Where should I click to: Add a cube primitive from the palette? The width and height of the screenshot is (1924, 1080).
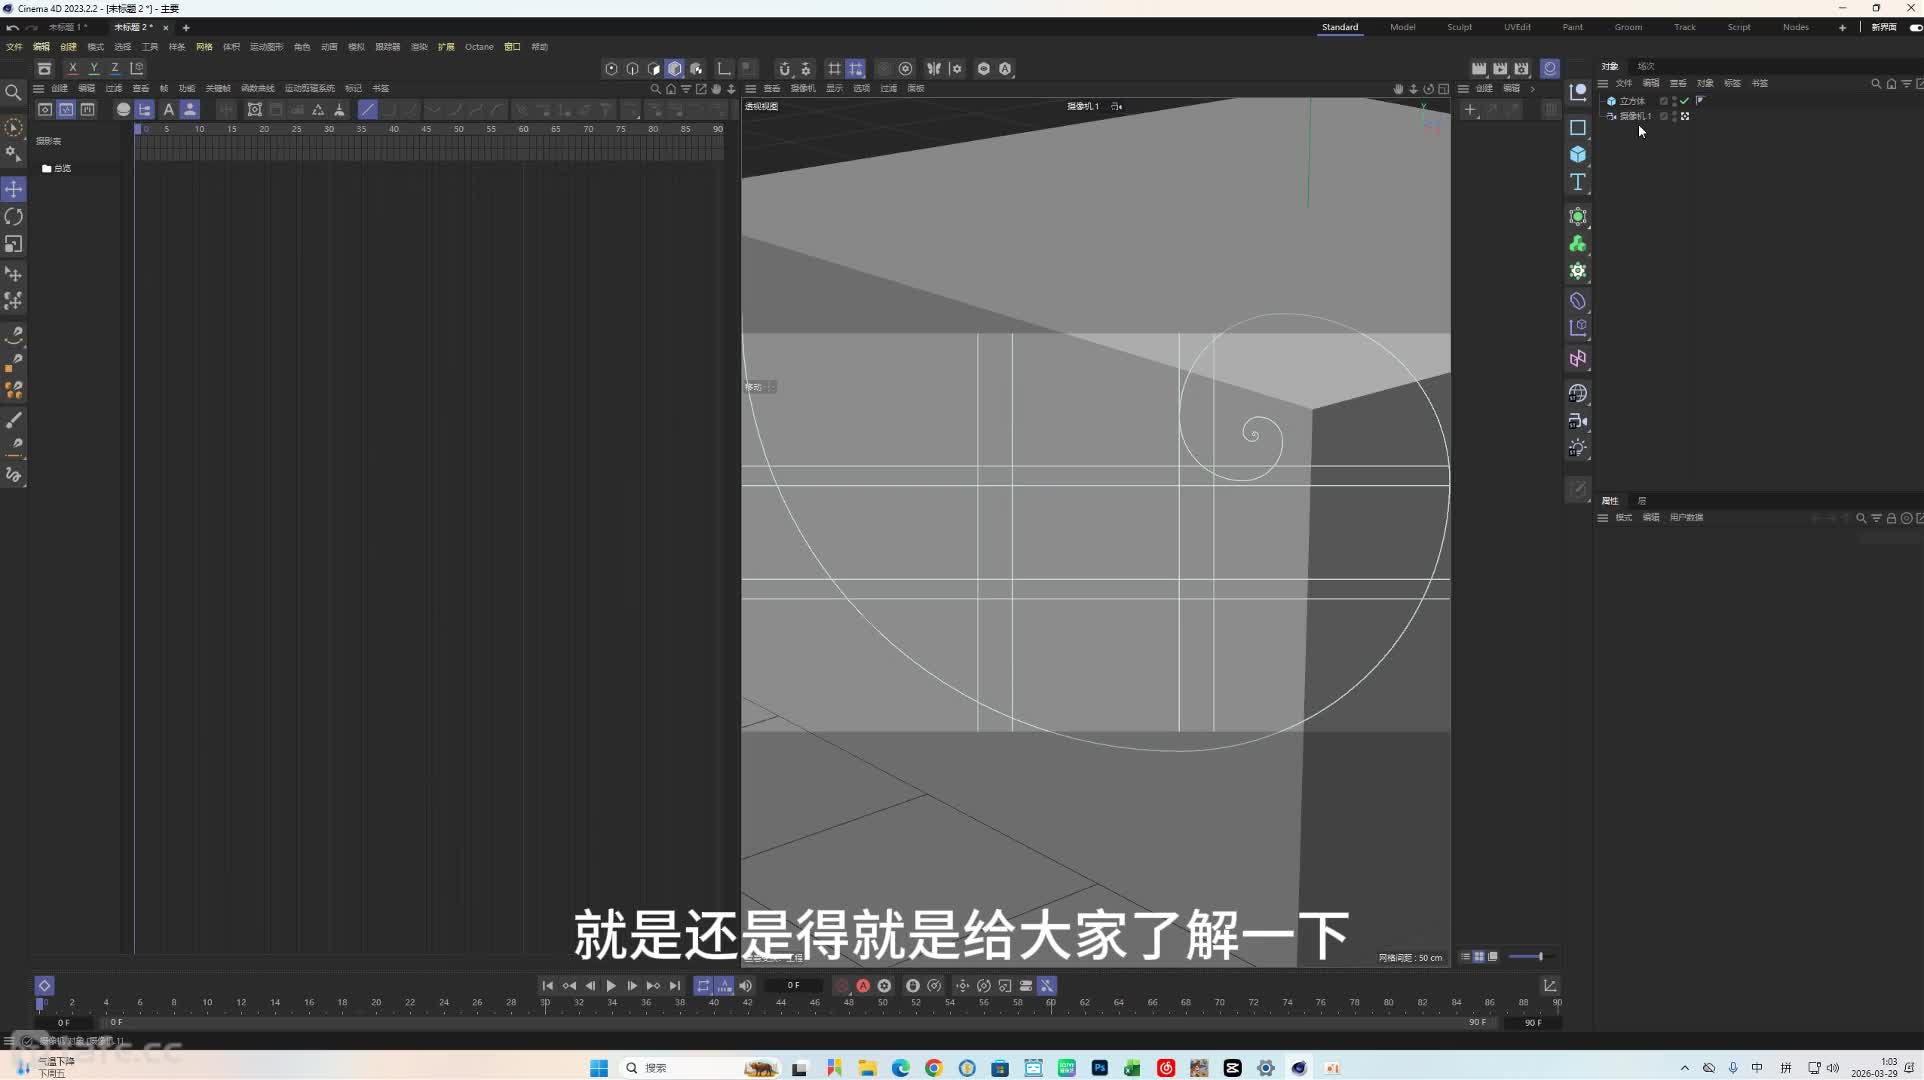coord(1578,154)
